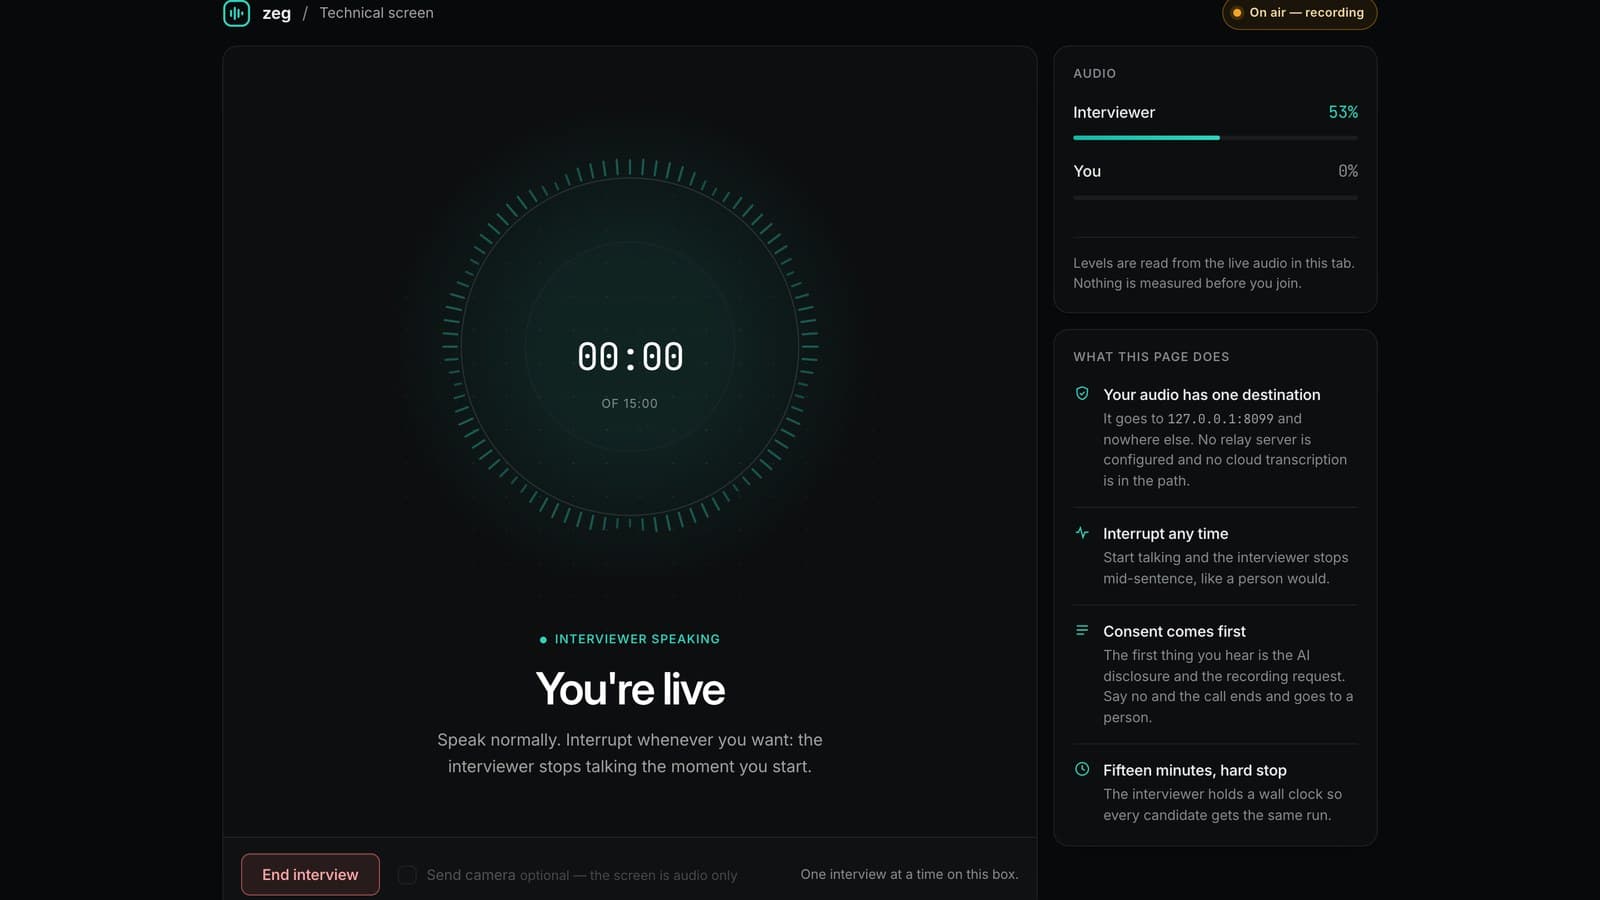This screenshot has width=1600, height=900.
Task: Click the Fifteen minutes, hard stop title
Action: (1195, 771)
